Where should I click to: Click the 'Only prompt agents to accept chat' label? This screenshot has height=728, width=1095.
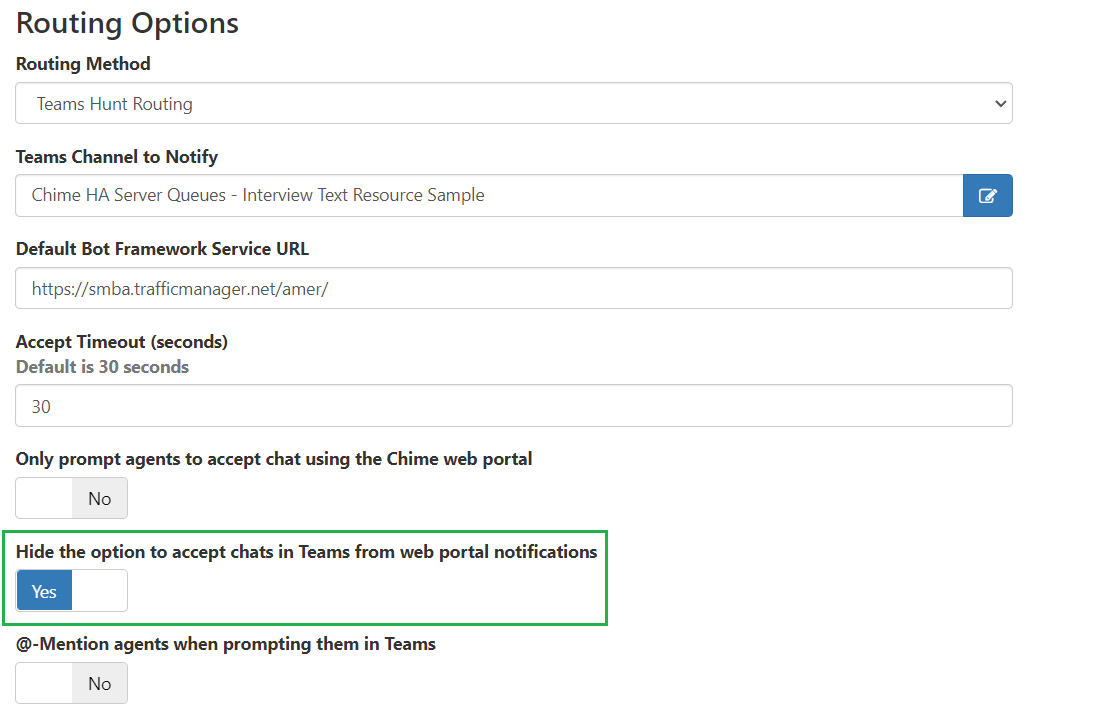click(274, 459)
